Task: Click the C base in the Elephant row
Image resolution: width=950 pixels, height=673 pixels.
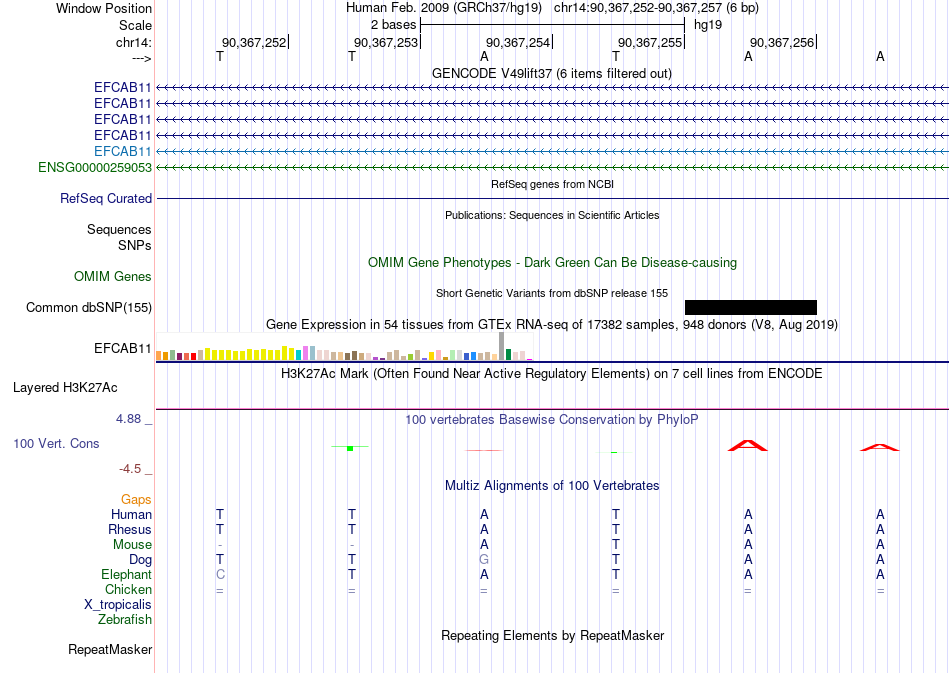Action: (220, 574)
